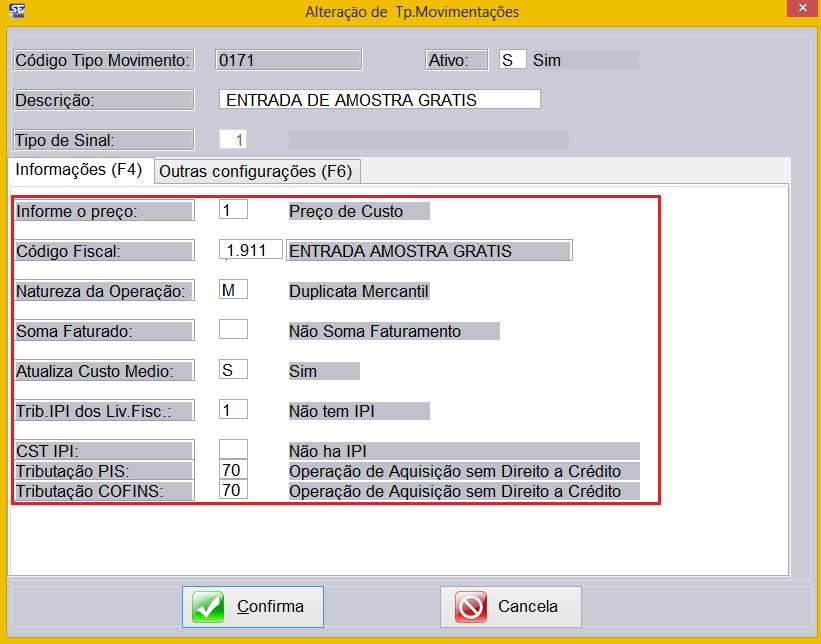Click the red prohibition icon on Cancela

[x=470, y=607]
